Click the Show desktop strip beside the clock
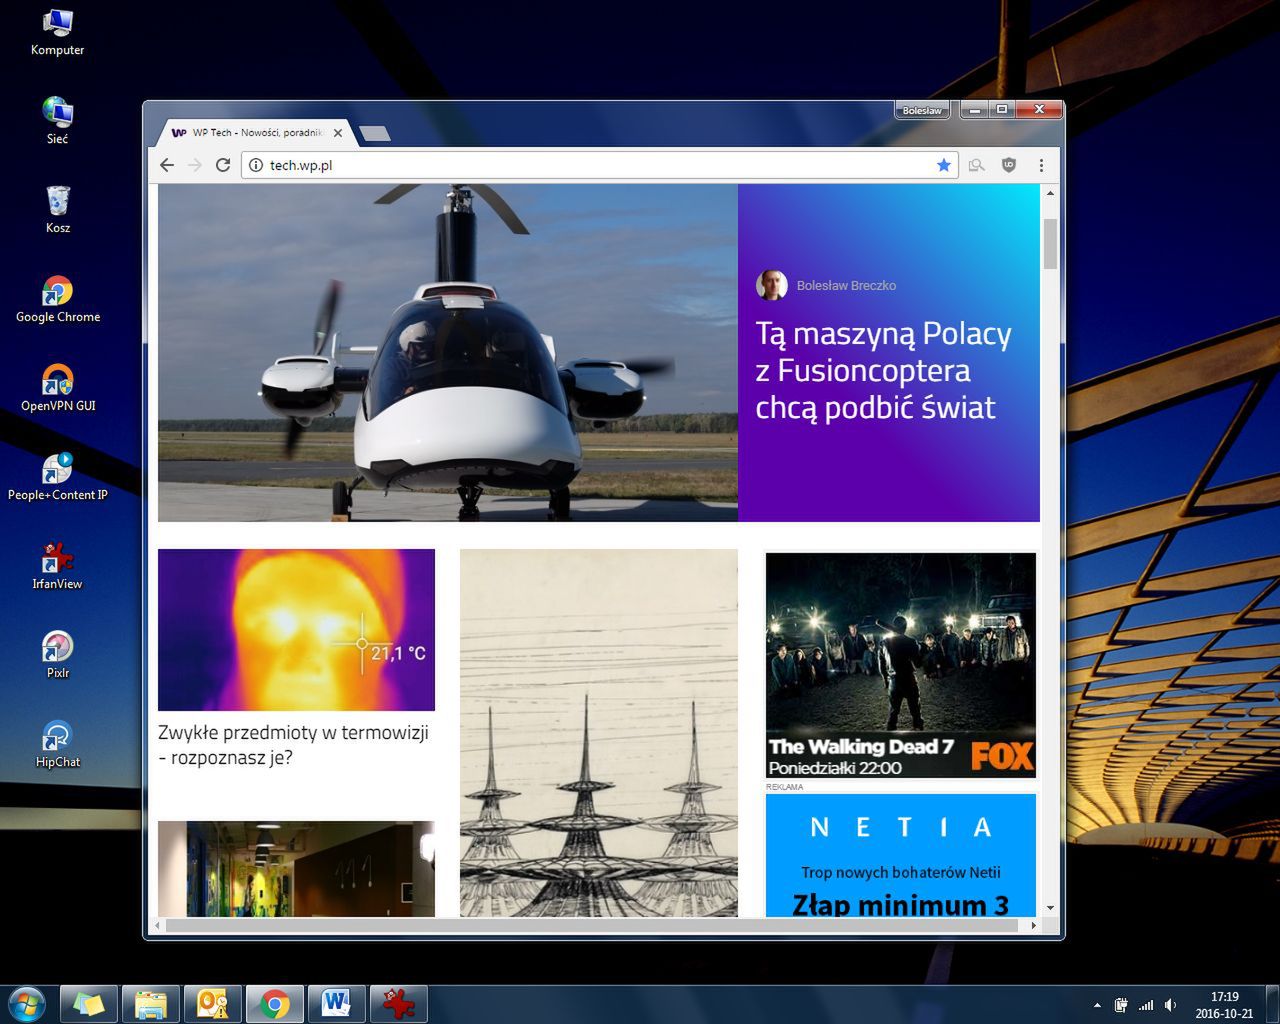Viewport: 1280px width, 1024px height. pyautogui.click(x=1272, y=1004)
